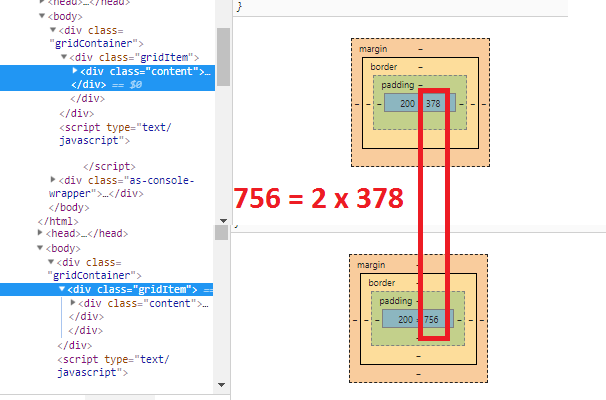Click padding label in upper box model
Screen dimensions: 606x400
tap(397, 85)
